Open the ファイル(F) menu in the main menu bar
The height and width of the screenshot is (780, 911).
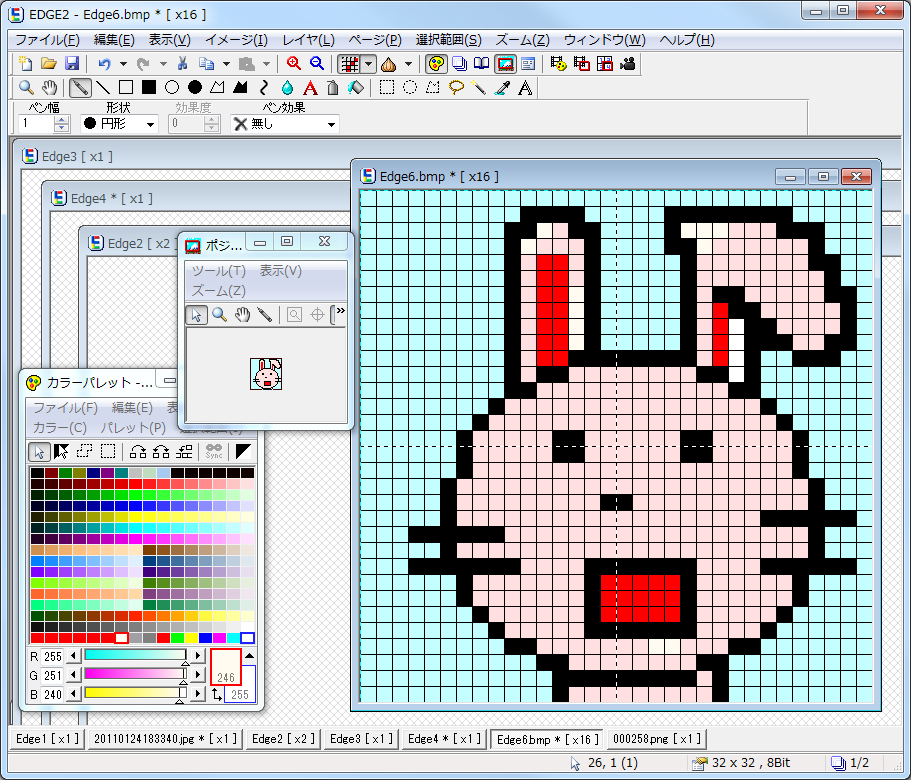47,40
